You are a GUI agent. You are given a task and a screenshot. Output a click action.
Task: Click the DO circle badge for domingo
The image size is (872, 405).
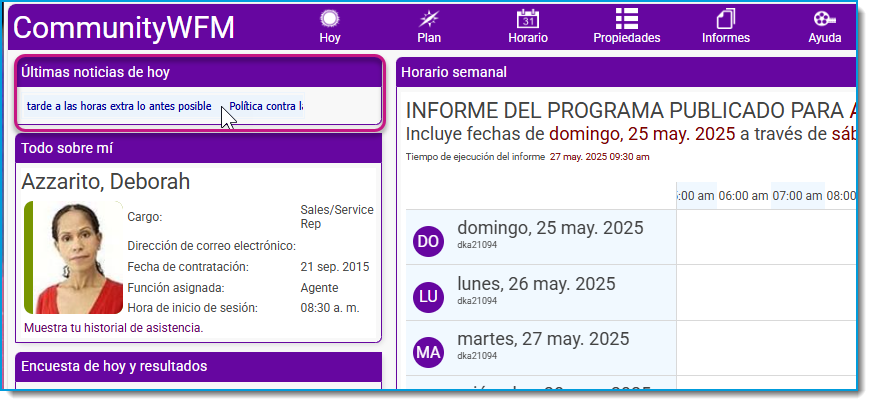[428, 241]
